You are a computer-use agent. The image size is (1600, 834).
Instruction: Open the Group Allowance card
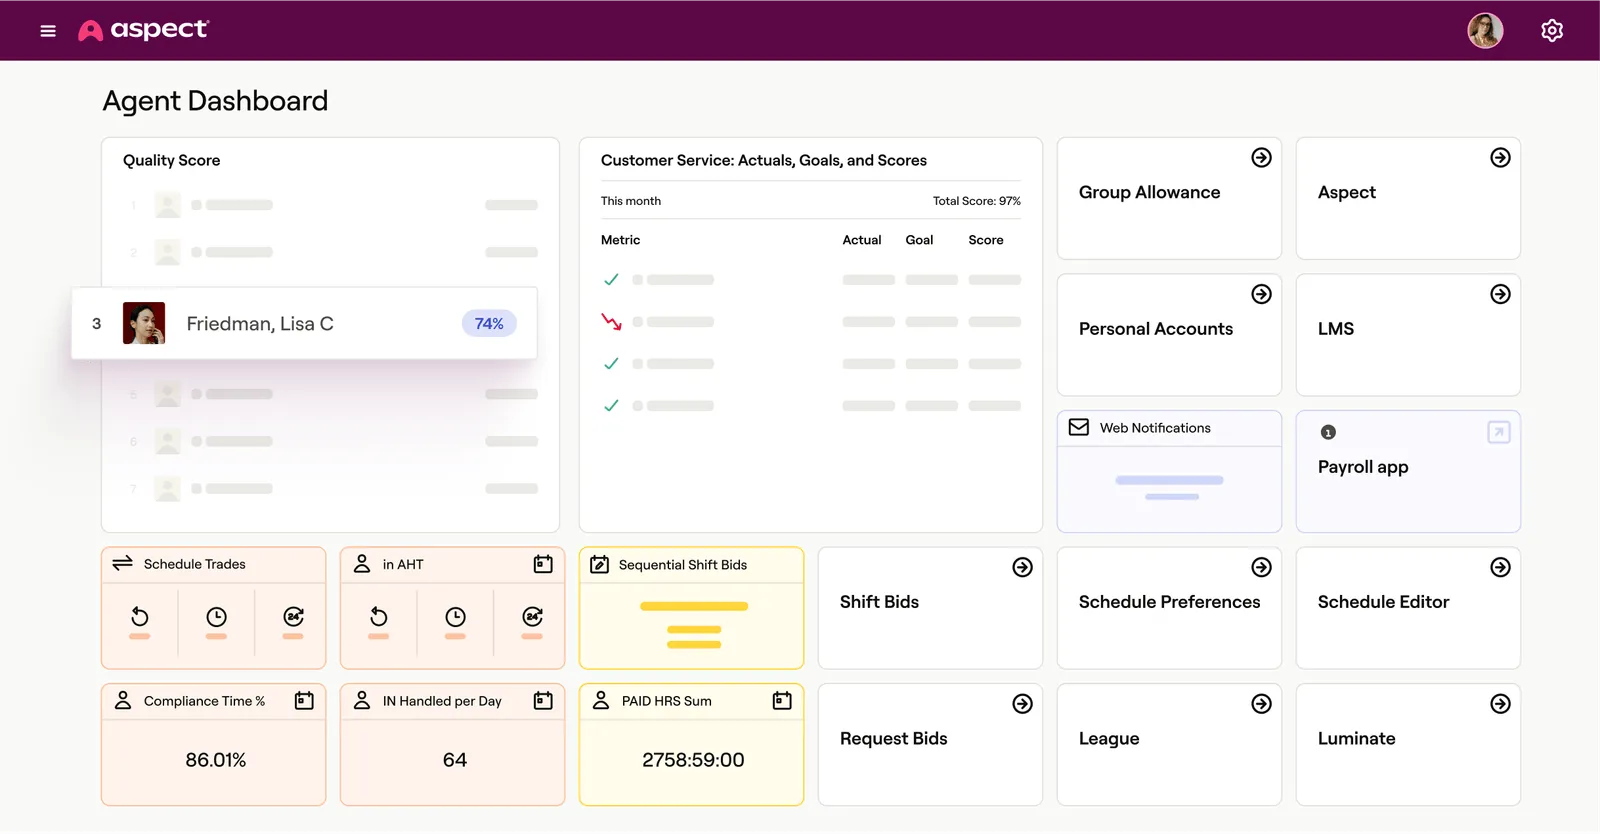coord(1169,198)
